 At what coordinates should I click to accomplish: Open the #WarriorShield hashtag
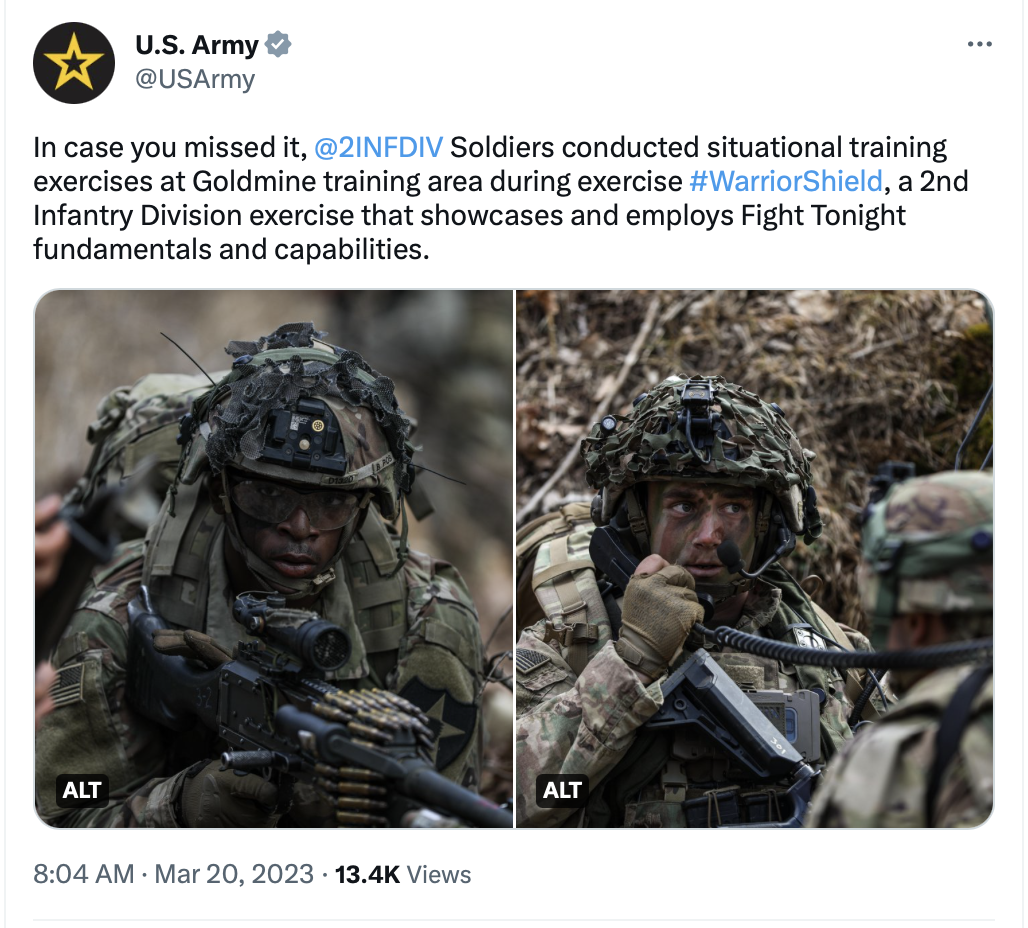(786, 181)
